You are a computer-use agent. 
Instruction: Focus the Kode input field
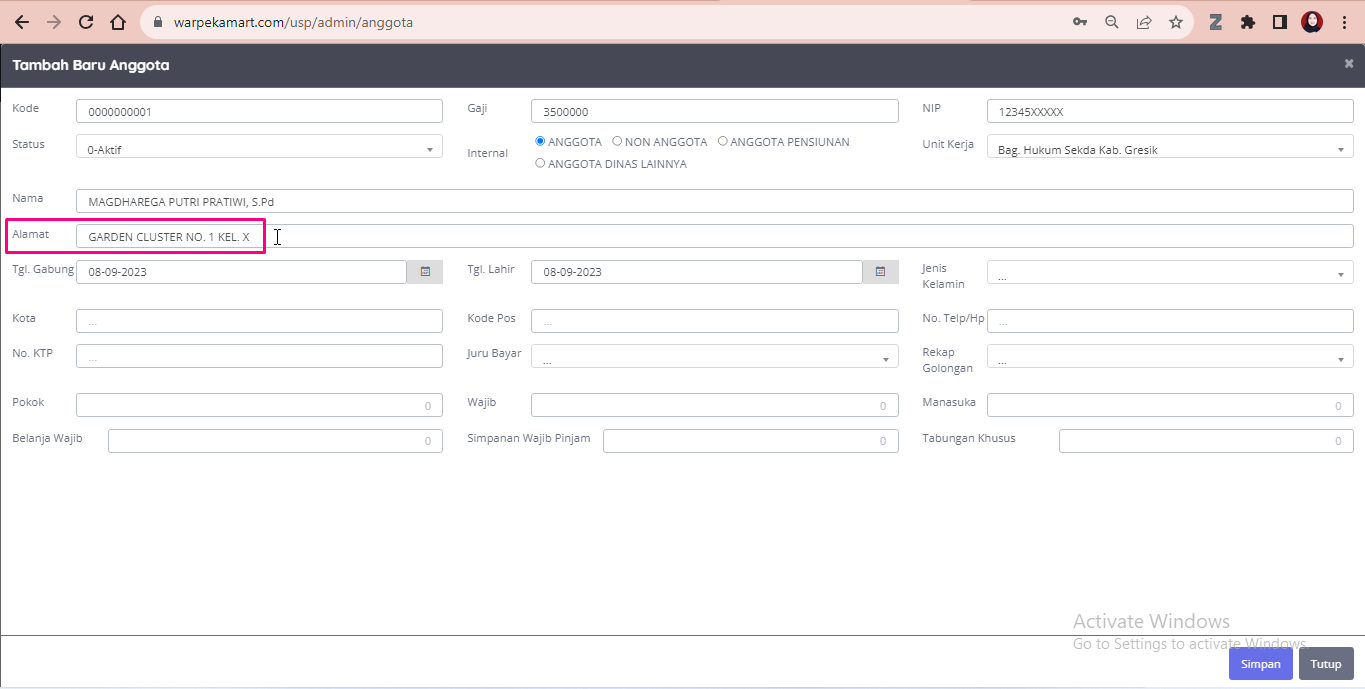pyautogui.click(x=259, y=111)
